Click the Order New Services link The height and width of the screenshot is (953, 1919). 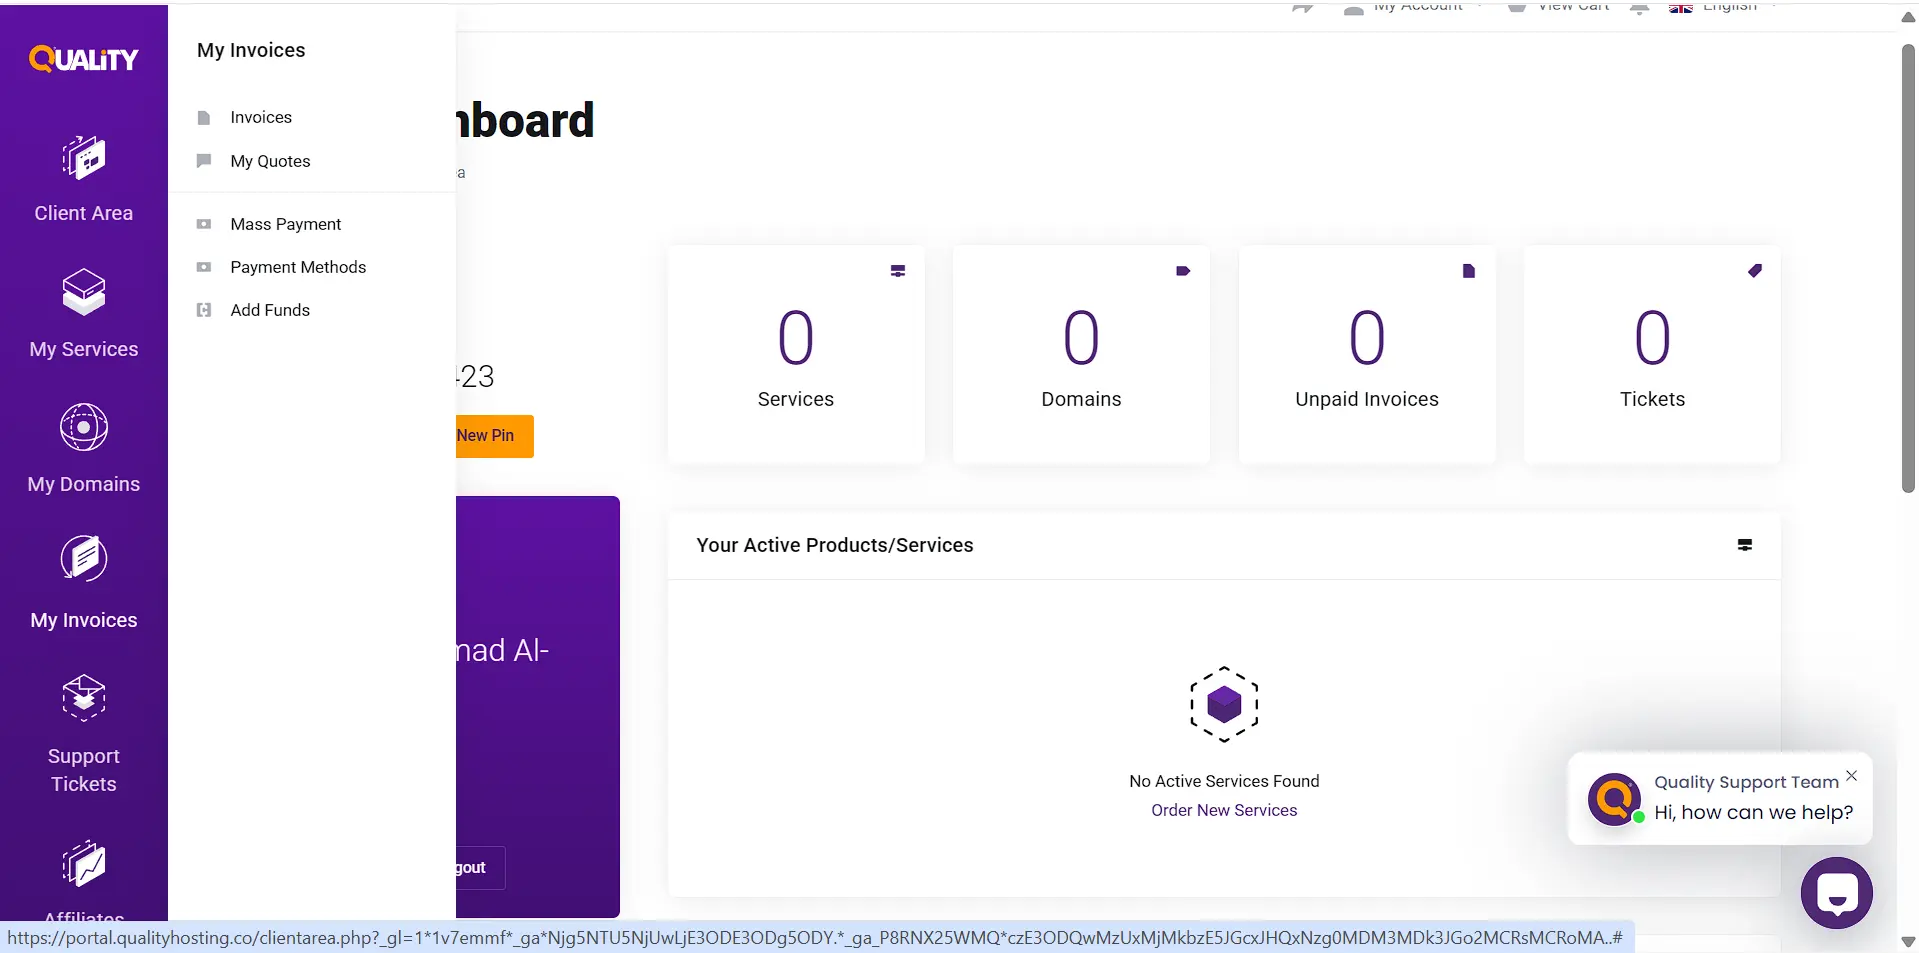1224,810
